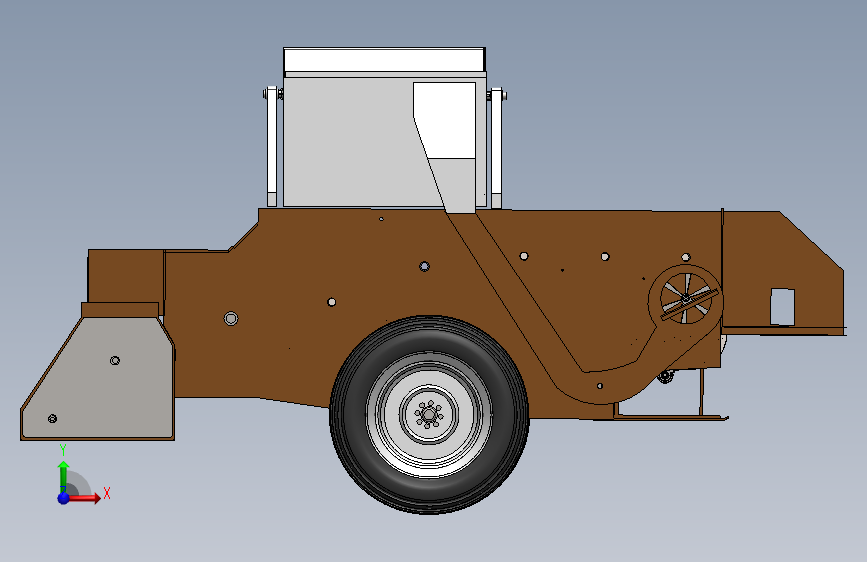867x562 pixels.
Task: Click the green Y axis arrow of the triad
Action: 64,476
